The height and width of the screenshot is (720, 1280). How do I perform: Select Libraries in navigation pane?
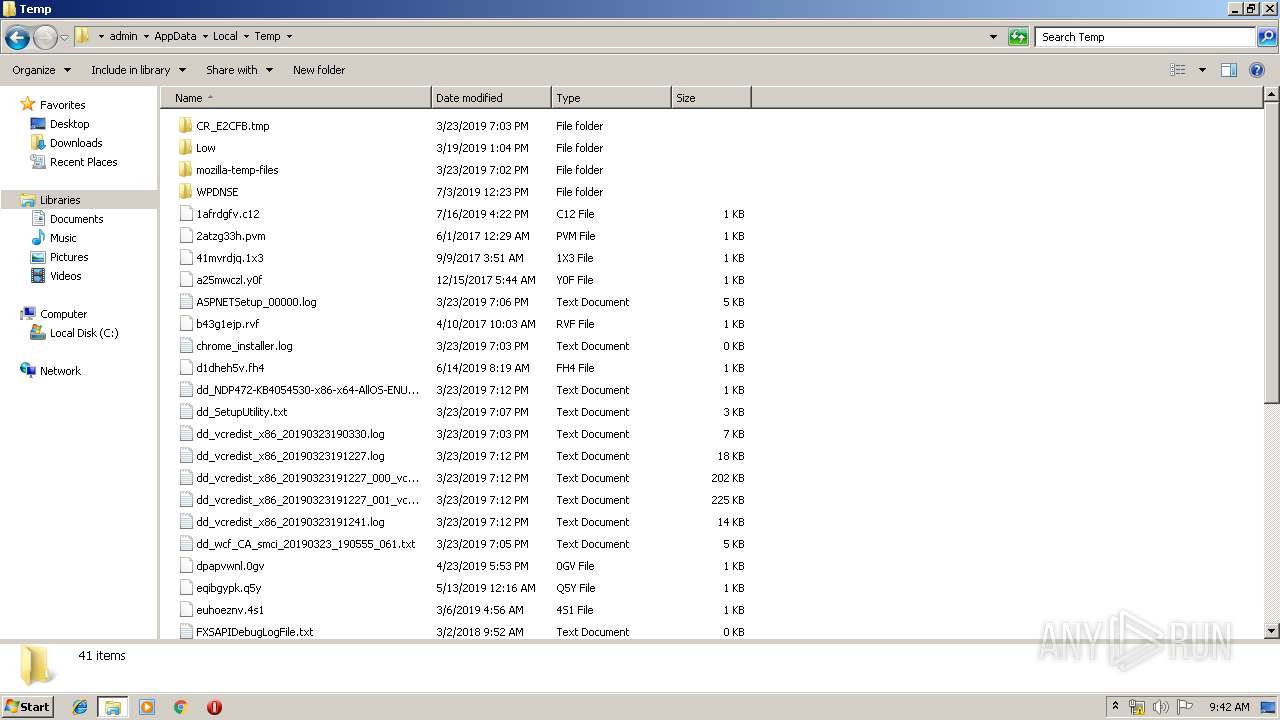pos(60,200)
